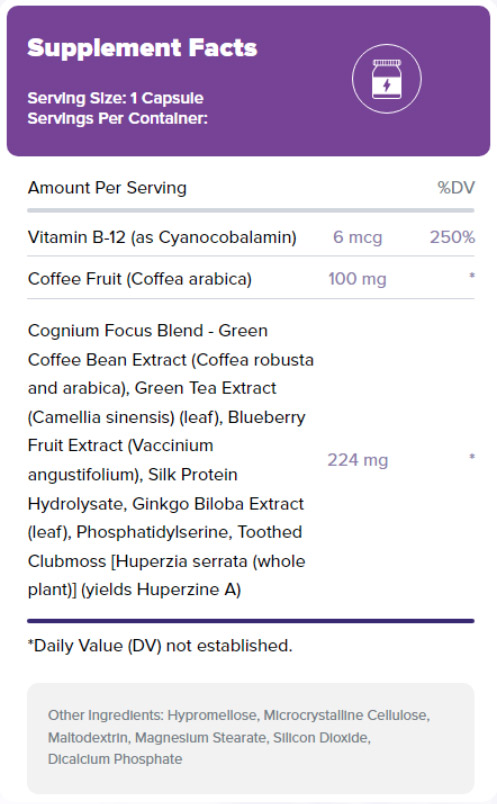Click the asterisk beside Coffee Fruit
Viewport: 497px width, 804px height.
pyautogui.click(x=472, y=276)
